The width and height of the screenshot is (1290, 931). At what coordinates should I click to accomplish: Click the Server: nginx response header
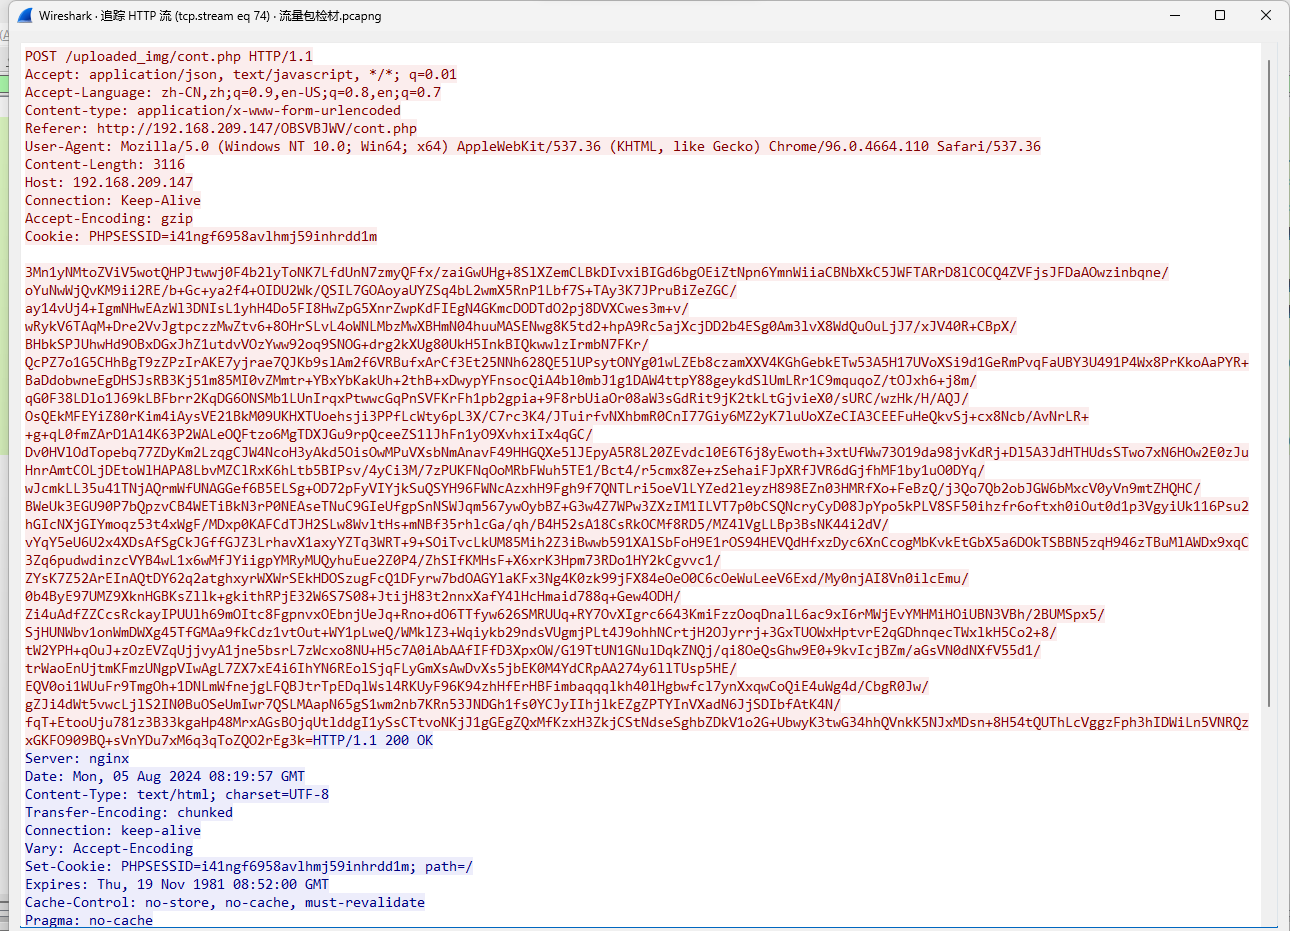(77, 758)
